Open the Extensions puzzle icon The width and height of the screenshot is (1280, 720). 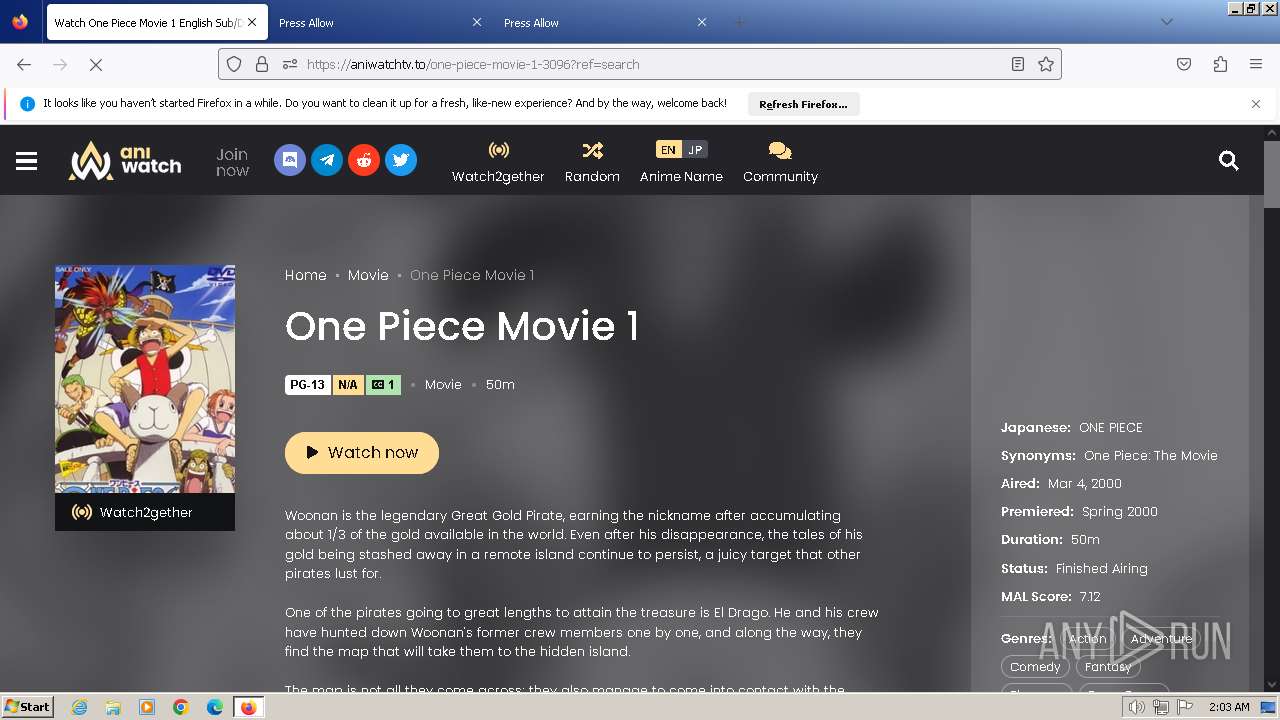(1220, 64)
